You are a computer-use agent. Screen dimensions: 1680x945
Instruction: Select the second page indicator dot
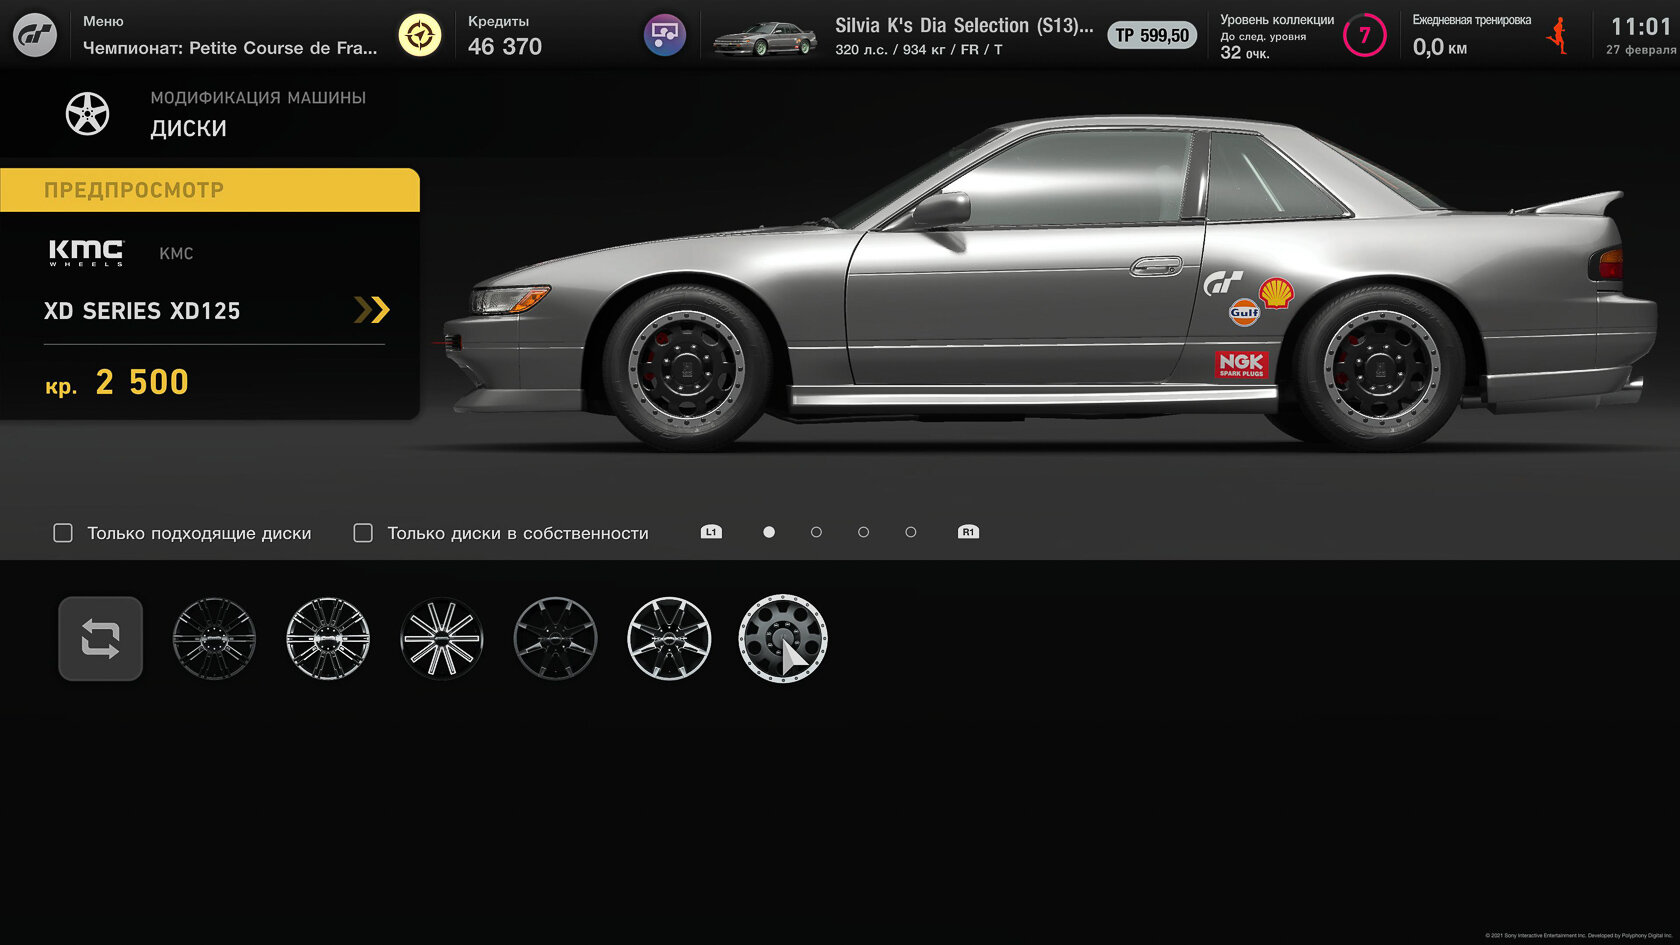(x=816, y=532)
